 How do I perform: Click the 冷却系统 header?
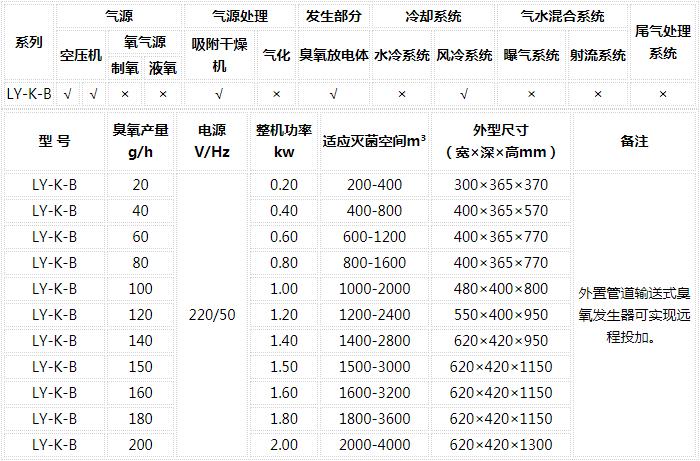(433, 16)
